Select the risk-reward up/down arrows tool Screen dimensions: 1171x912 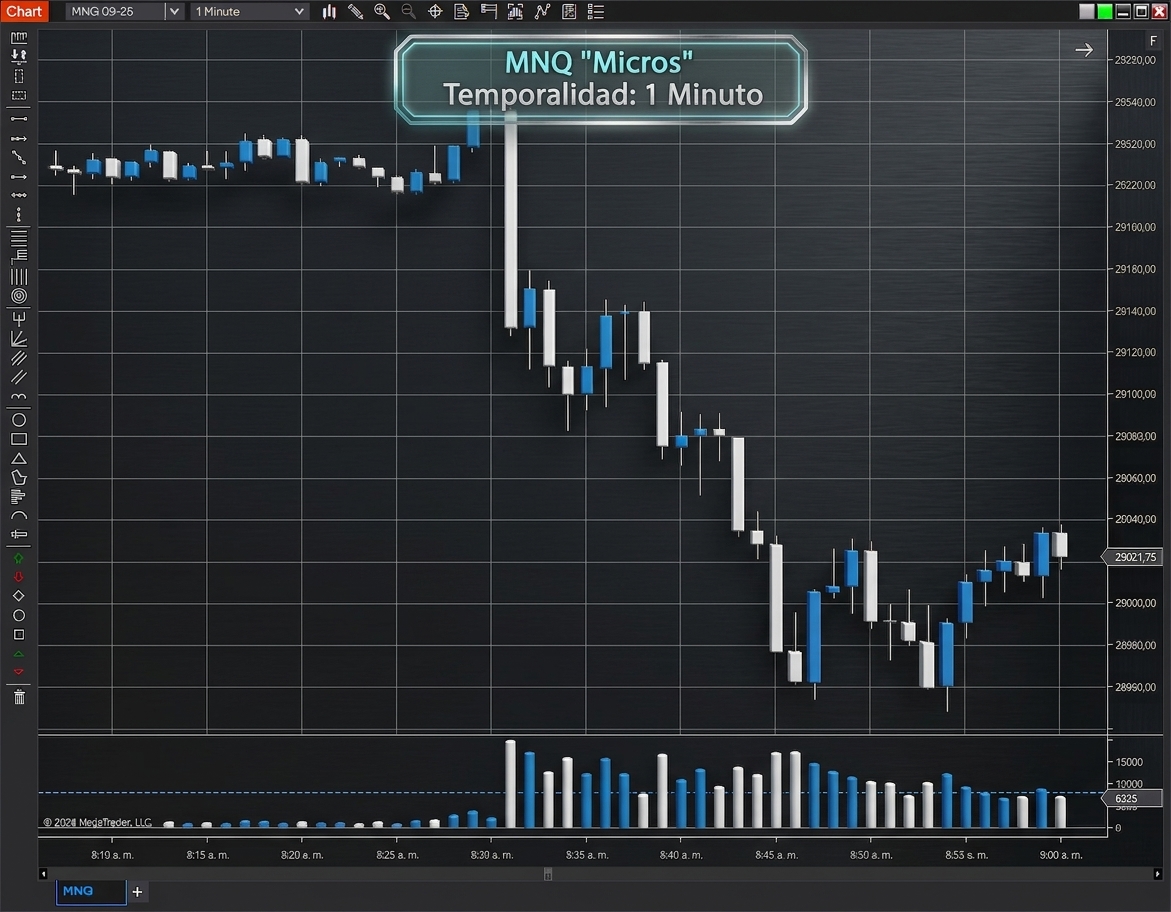click(19, 56)
